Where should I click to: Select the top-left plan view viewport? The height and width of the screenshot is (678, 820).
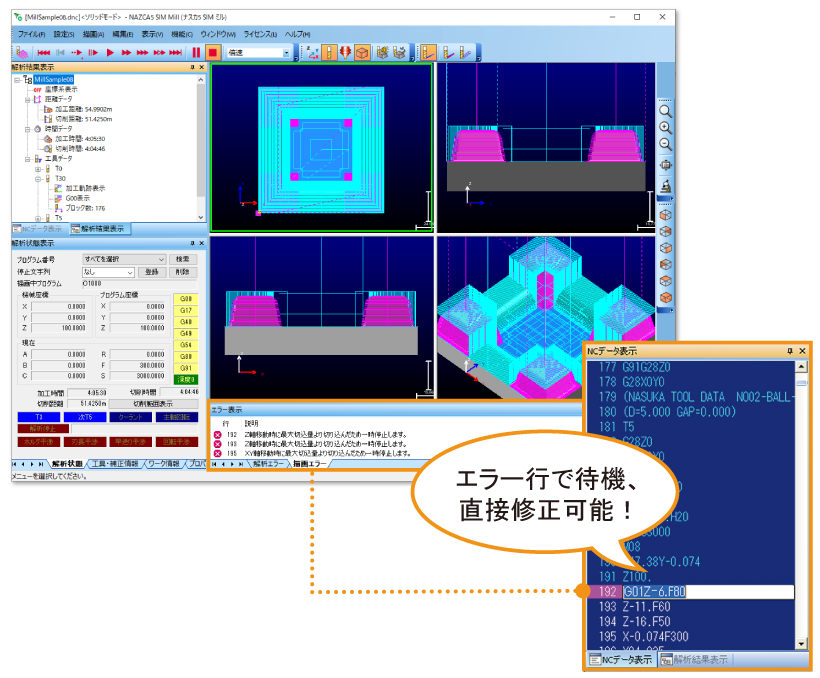coord(322,148)
